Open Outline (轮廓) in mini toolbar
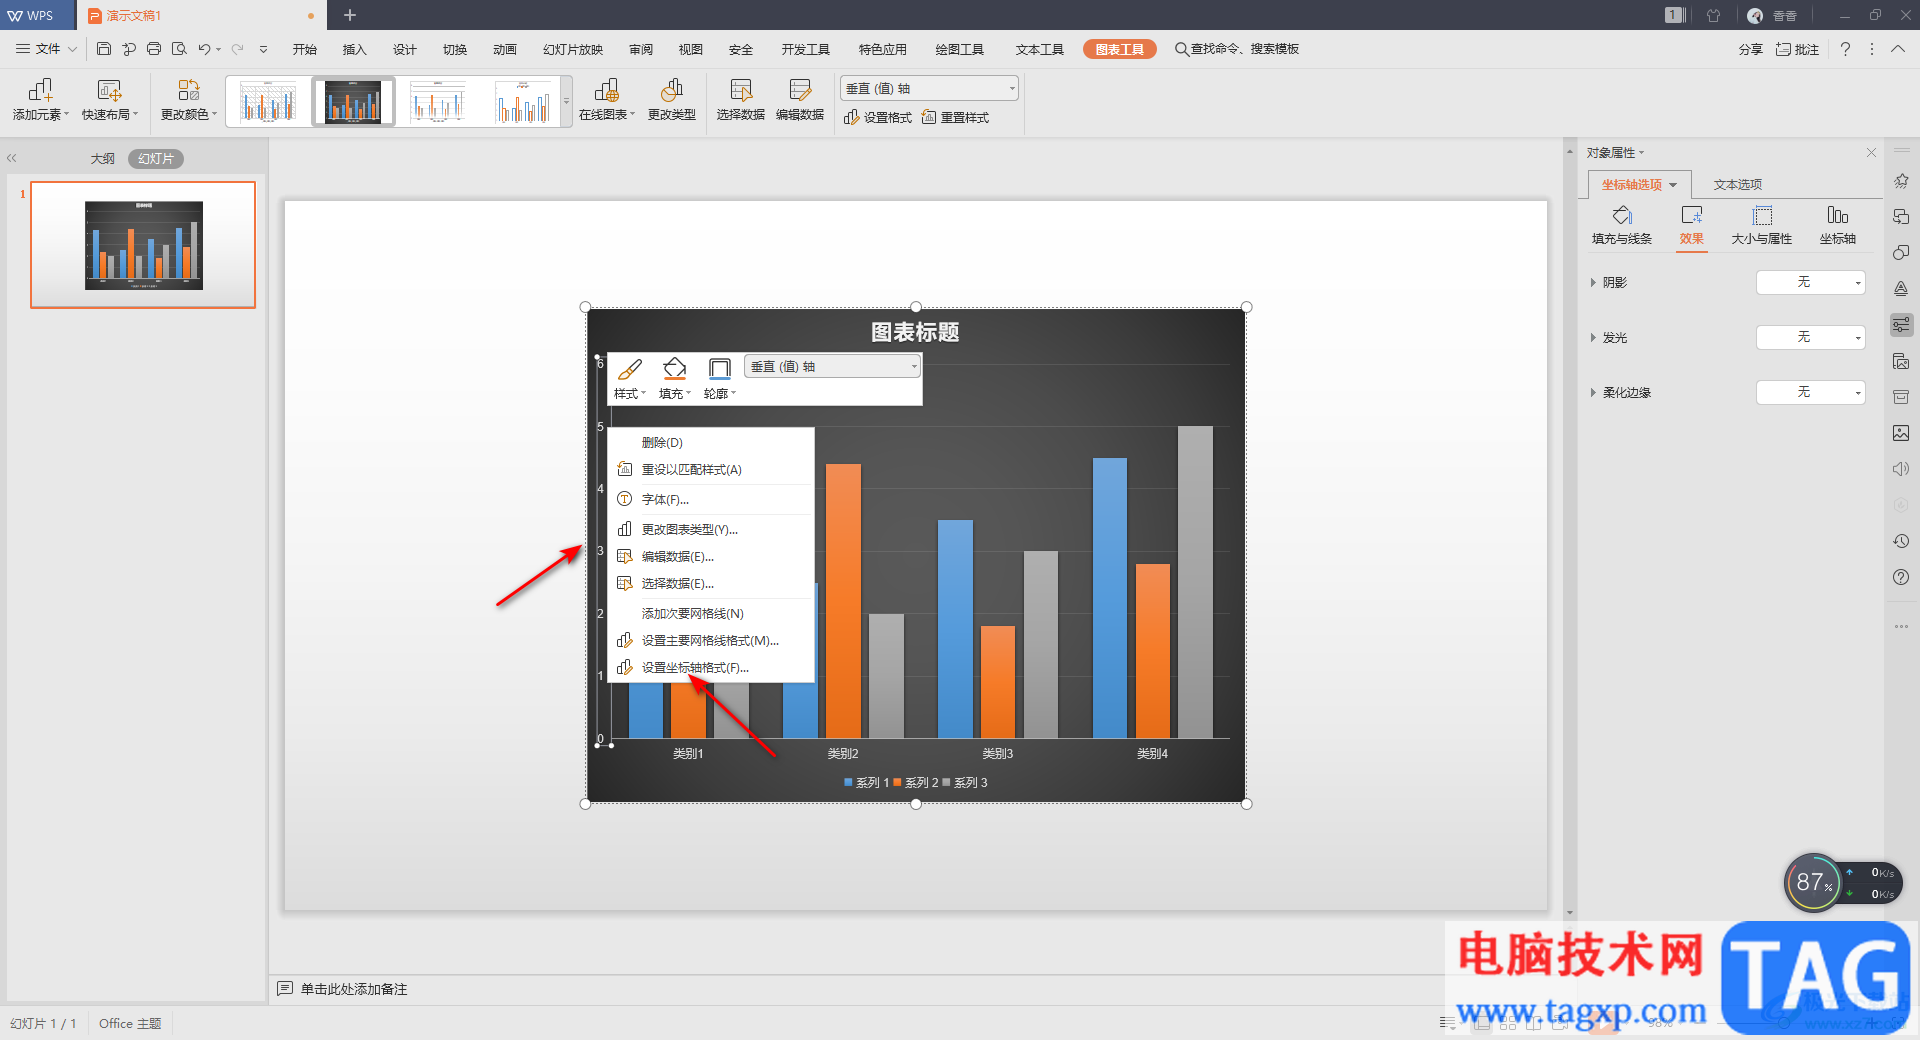 point(719,378)
